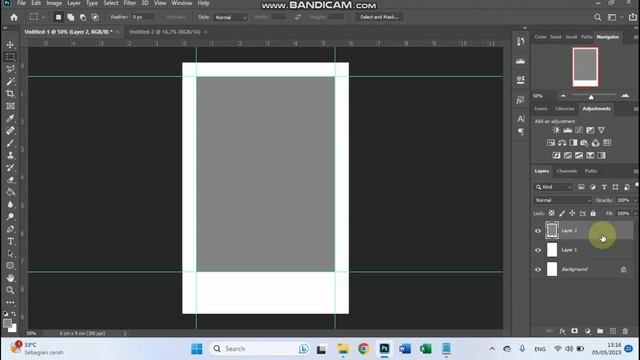640x360 pixels.
Task: Select the Paint Bucket tool
Action: [10, 192]
